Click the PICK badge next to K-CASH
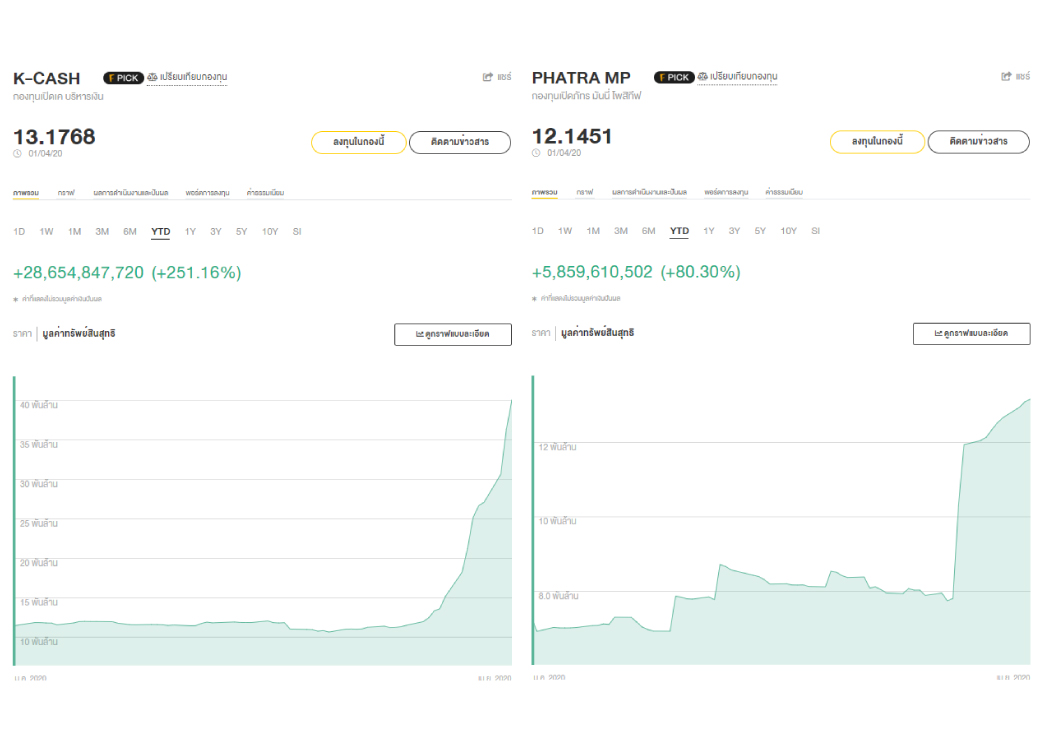 122,77
